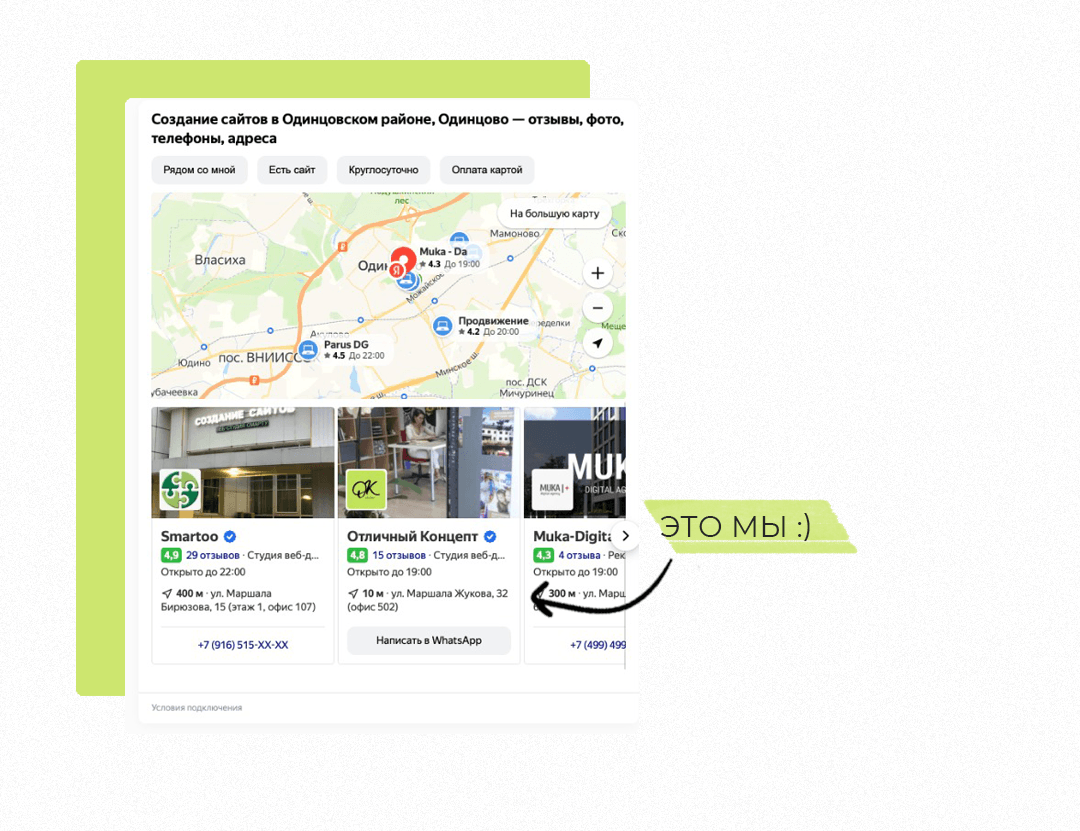The image size is (1080, 831).
Task: Apply the 'Рядом со мной' filter
Action: click(199, 170)
